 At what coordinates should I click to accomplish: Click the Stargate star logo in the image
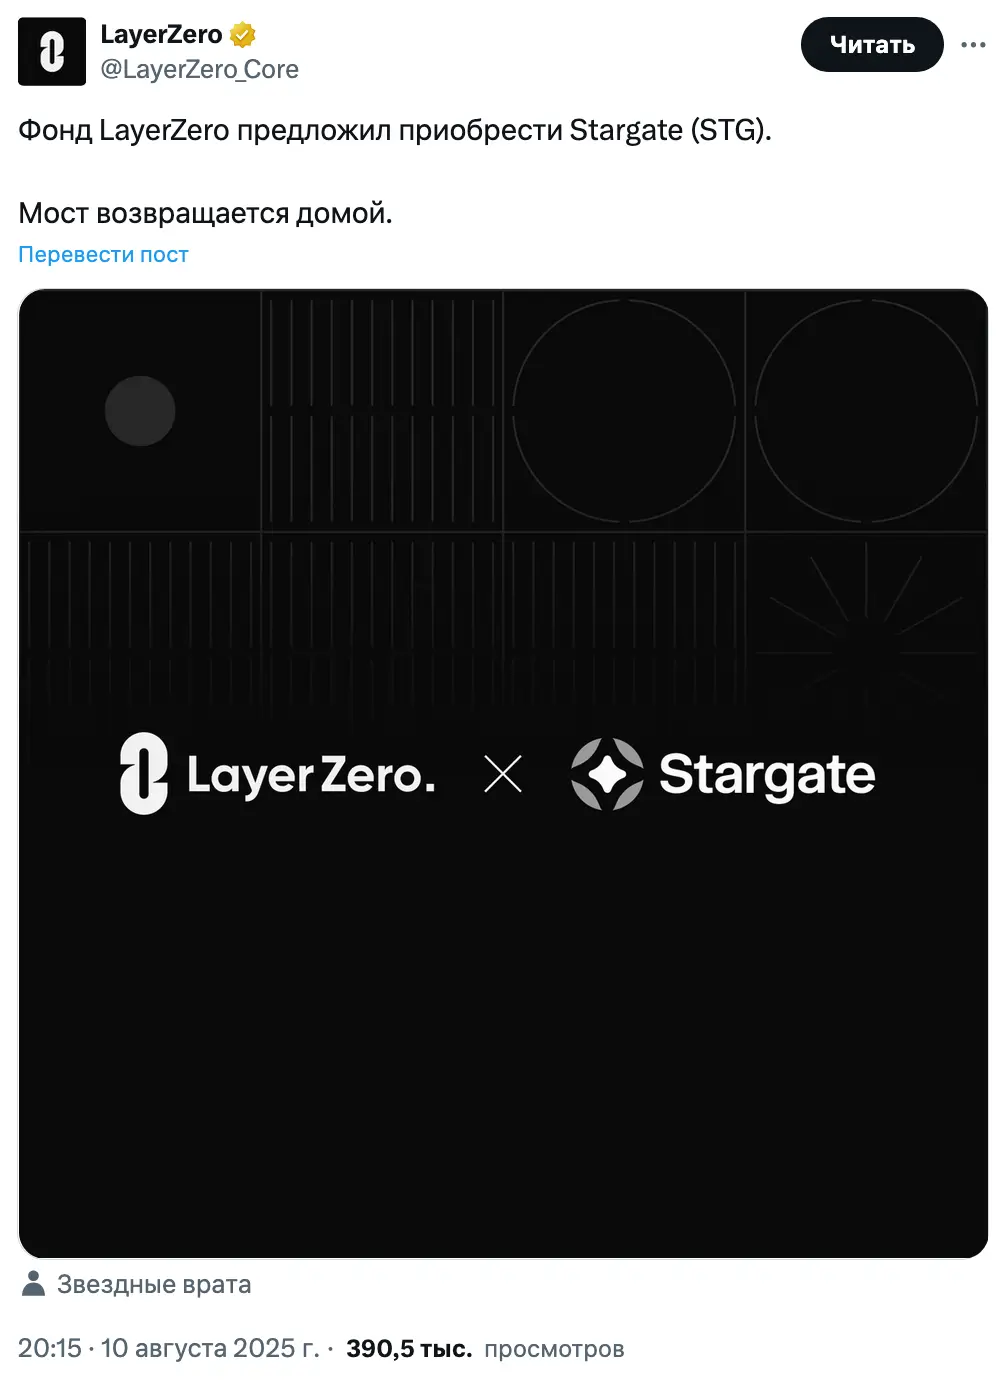pos(606,774)
